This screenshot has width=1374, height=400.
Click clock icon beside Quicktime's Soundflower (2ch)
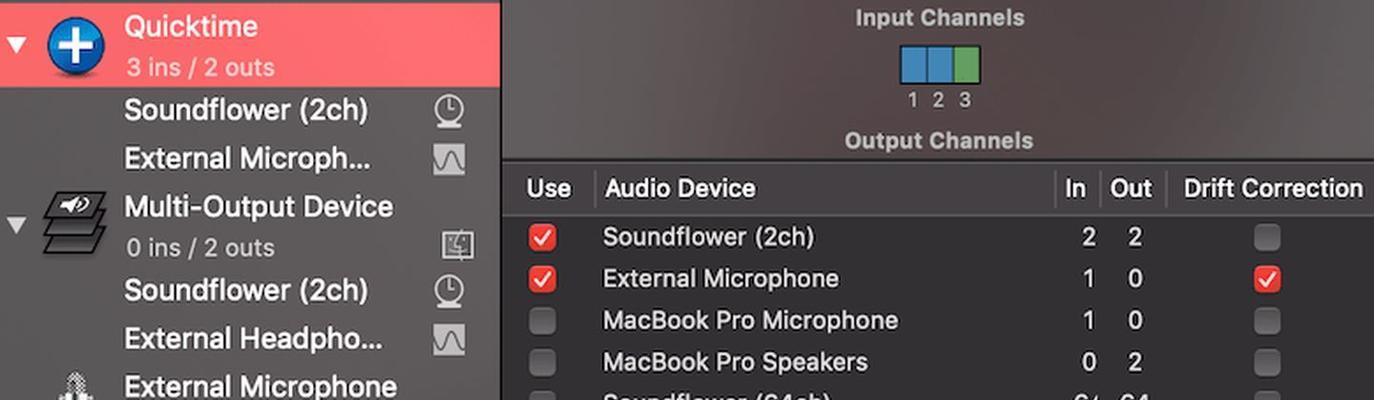449,111
